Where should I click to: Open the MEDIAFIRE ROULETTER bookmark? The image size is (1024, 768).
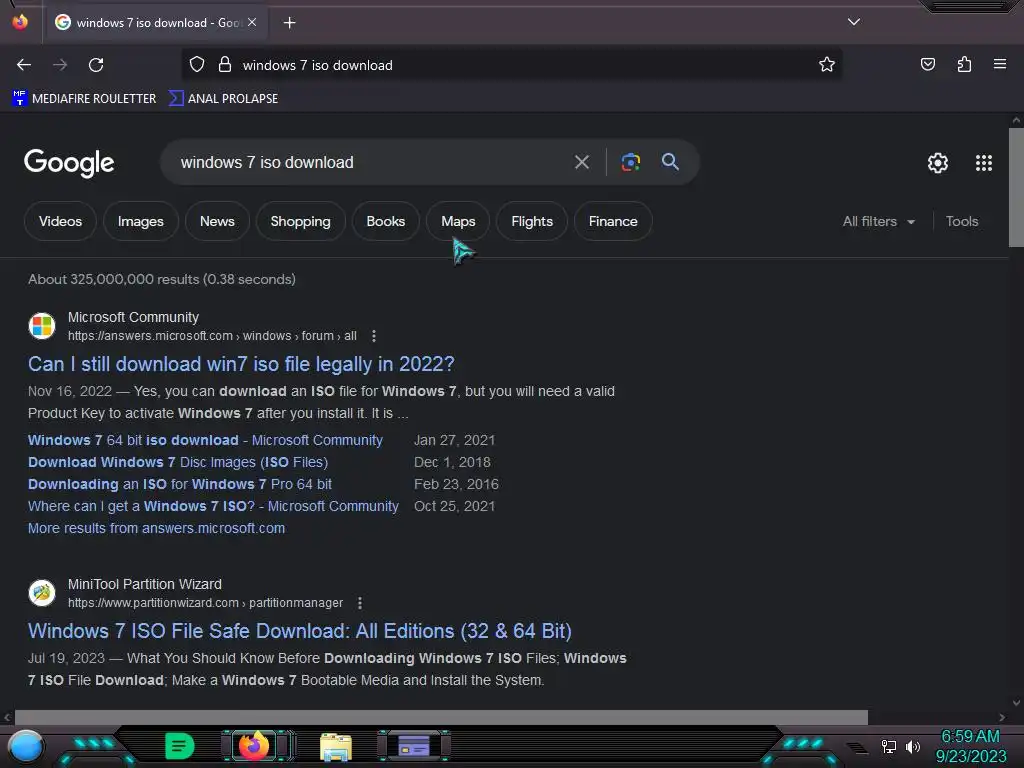[84, 99]
